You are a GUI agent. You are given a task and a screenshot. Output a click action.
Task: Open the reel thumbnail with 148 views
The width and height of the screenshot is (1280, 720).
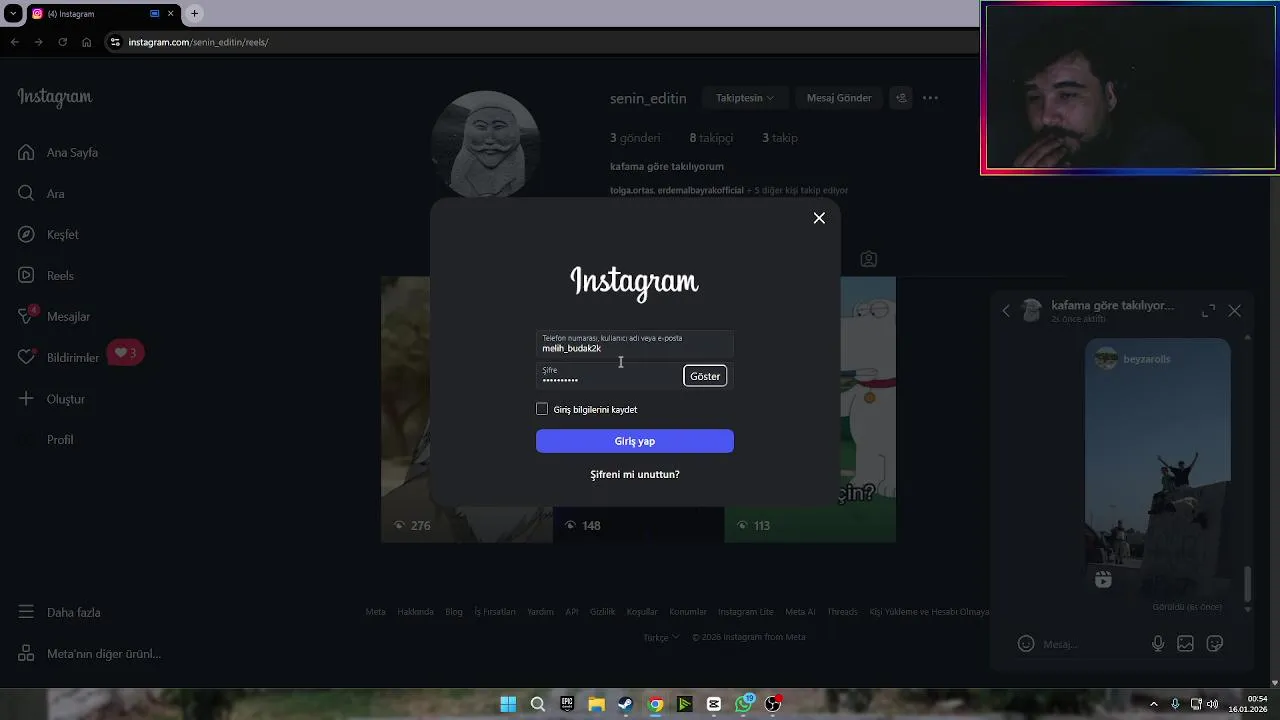638,525
